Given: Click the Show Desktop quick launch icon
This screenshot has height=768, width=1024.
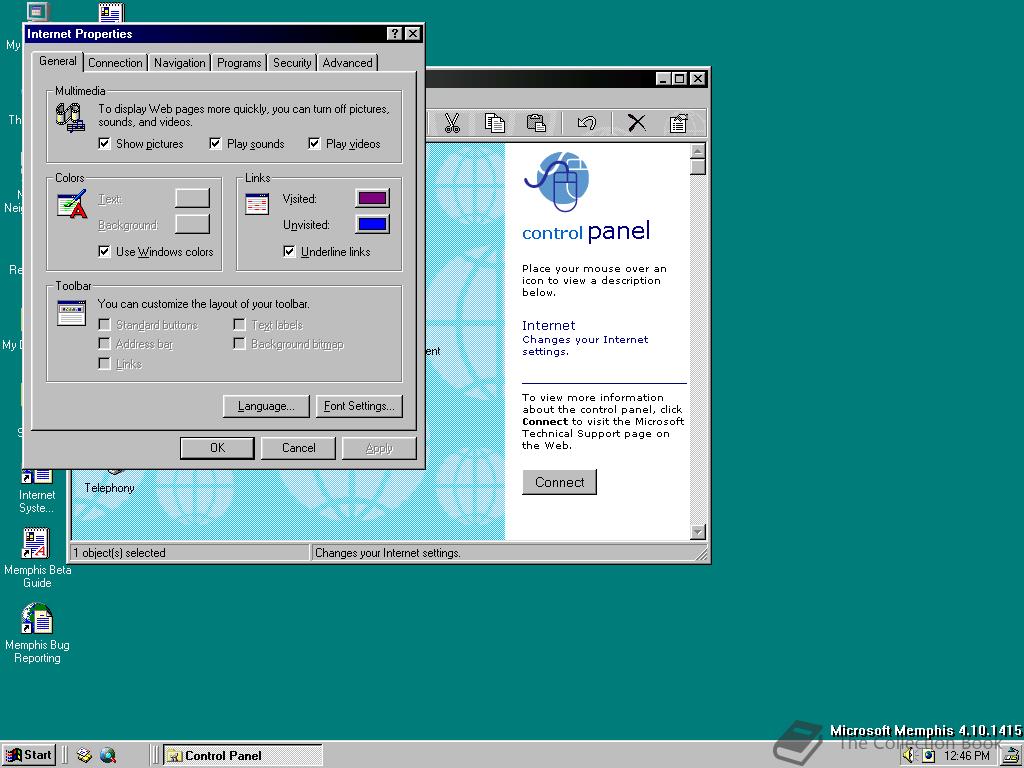Looking at the screenshot, I should tap(84, 756).
